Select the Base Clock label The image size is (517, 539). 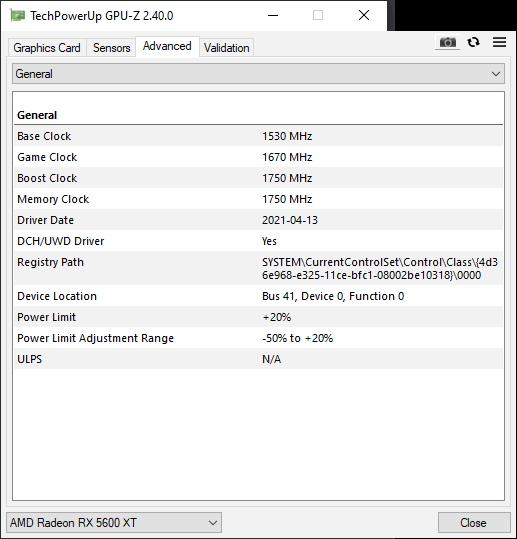coord(44,136)
